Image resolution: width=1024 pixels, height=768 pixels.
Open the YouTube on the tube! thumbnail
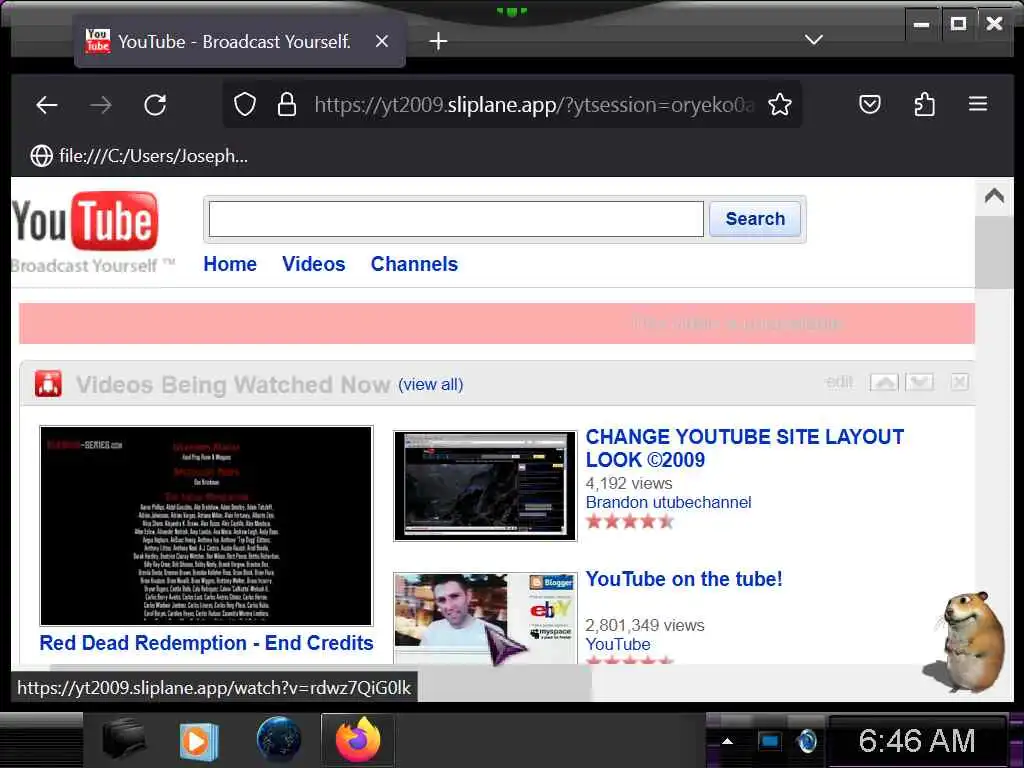tap(485, 618)
